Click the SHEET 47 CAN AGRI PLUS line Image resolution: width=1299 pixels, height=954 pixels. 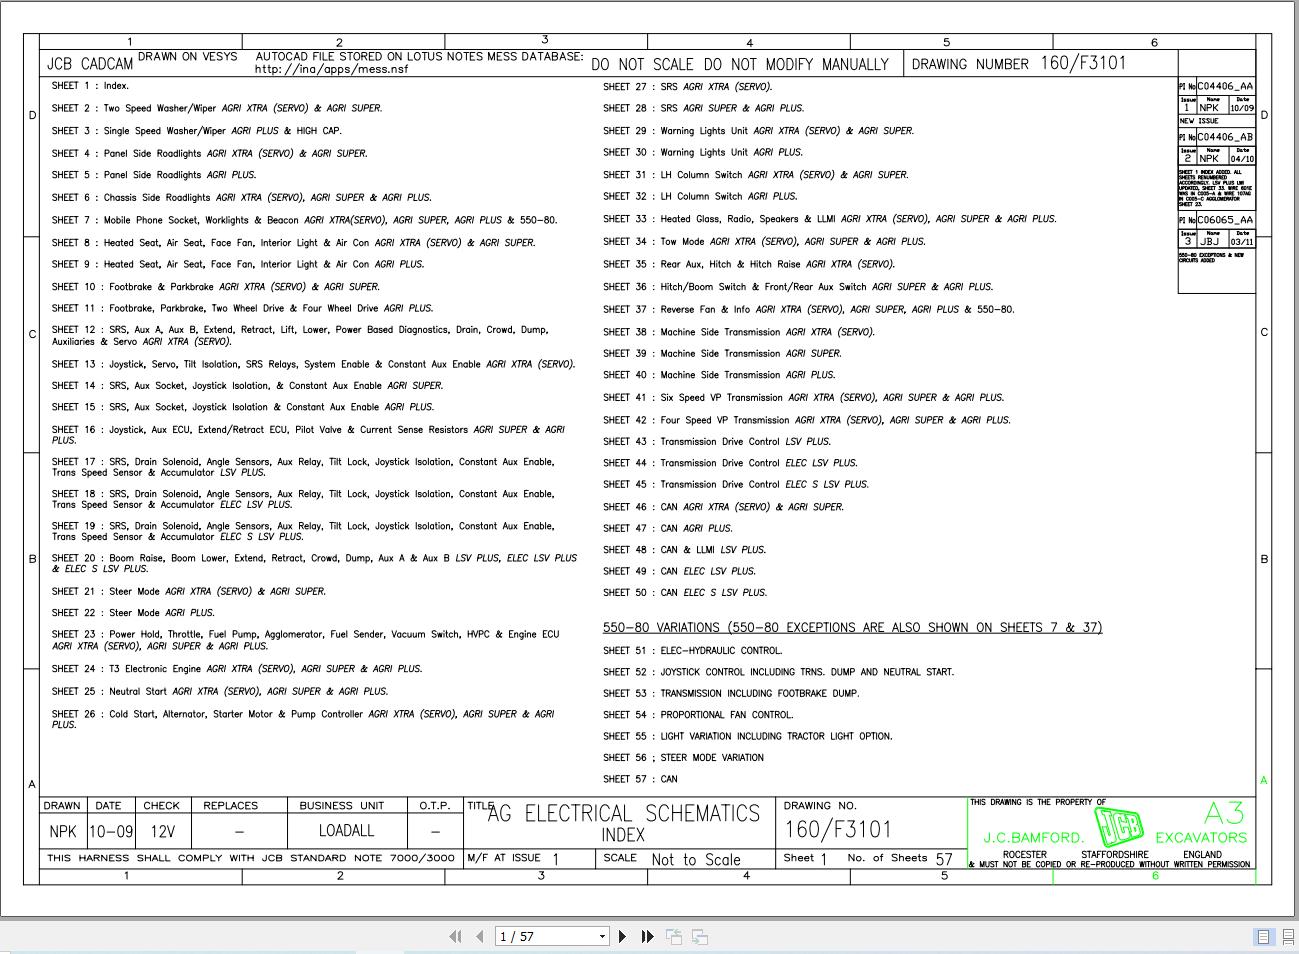[668, 529]
